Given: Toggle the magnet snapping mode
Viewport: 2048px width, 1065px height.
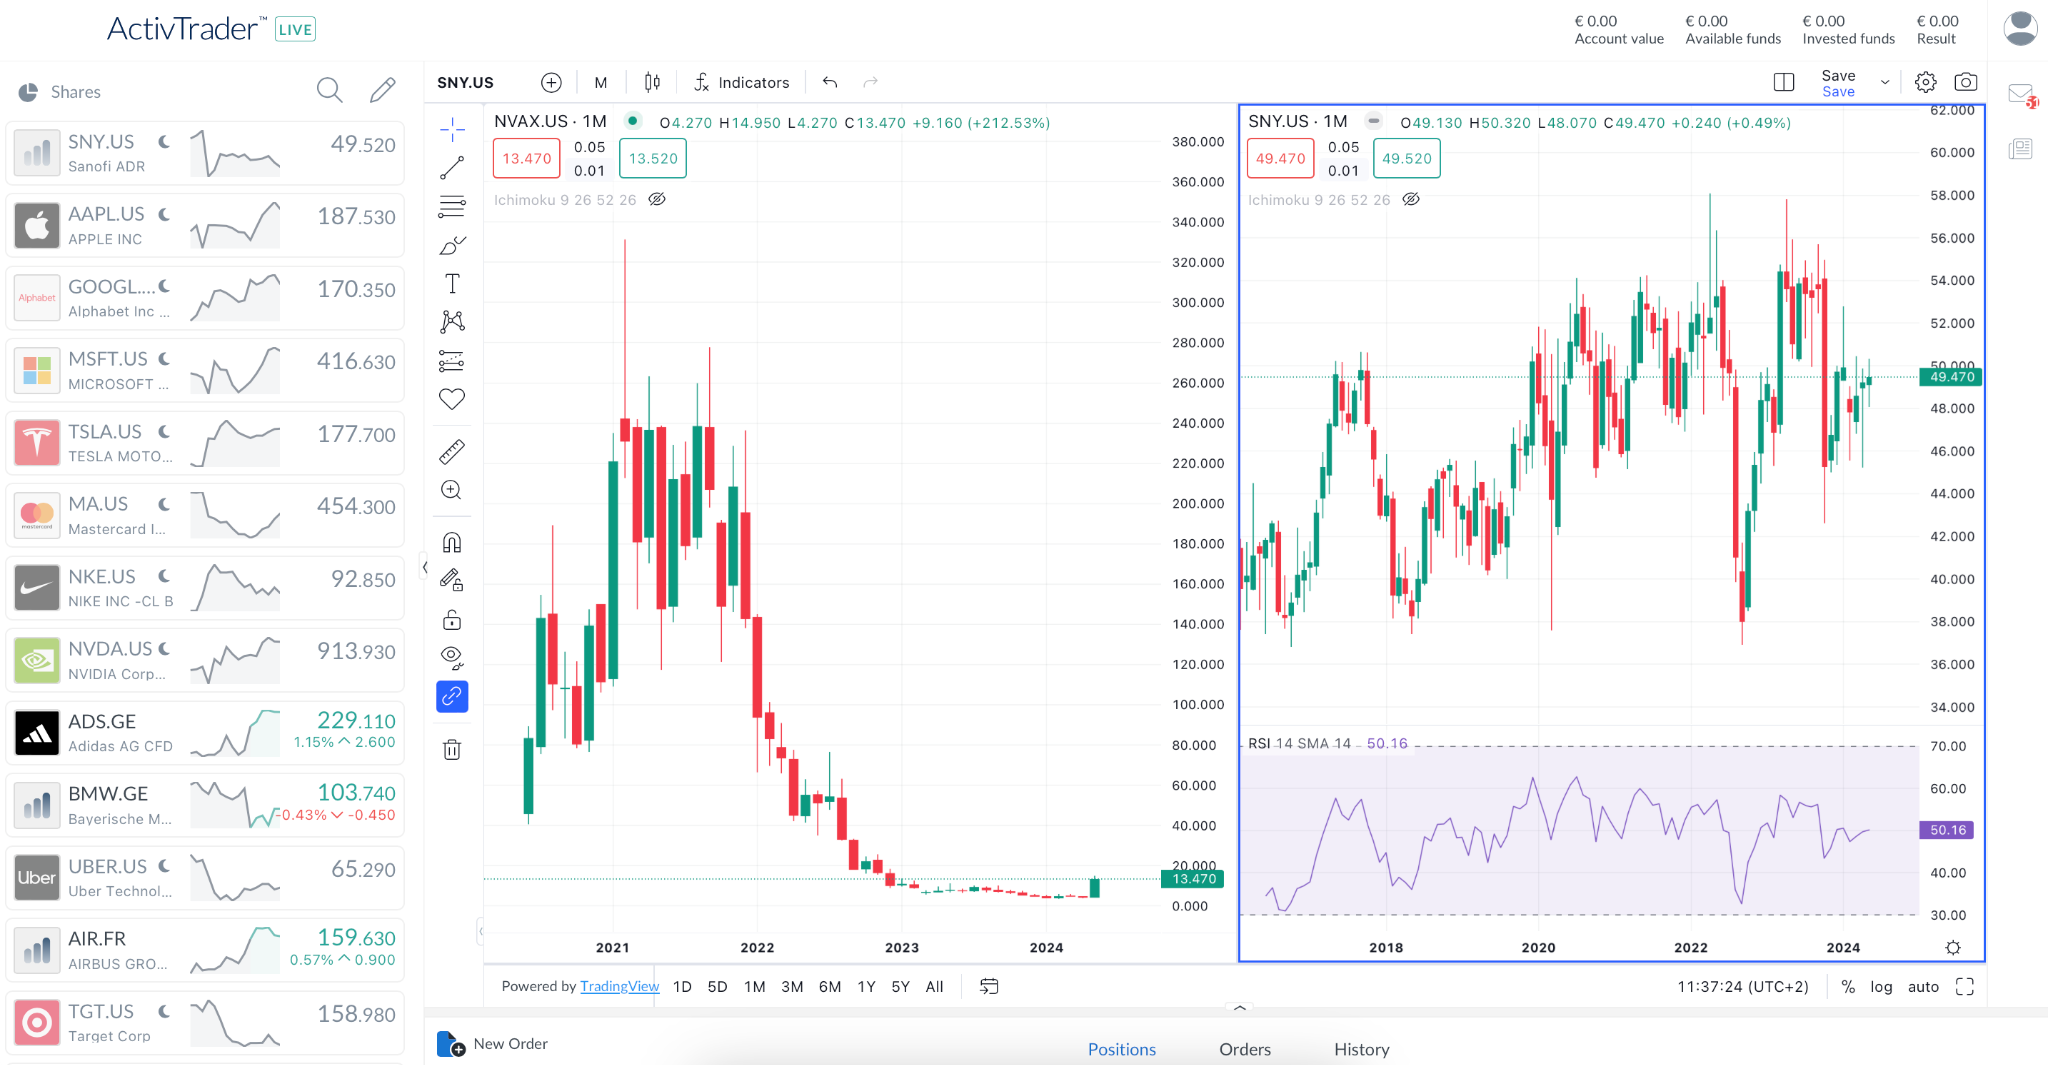Looking at the screenshot, I should point(452,543).
